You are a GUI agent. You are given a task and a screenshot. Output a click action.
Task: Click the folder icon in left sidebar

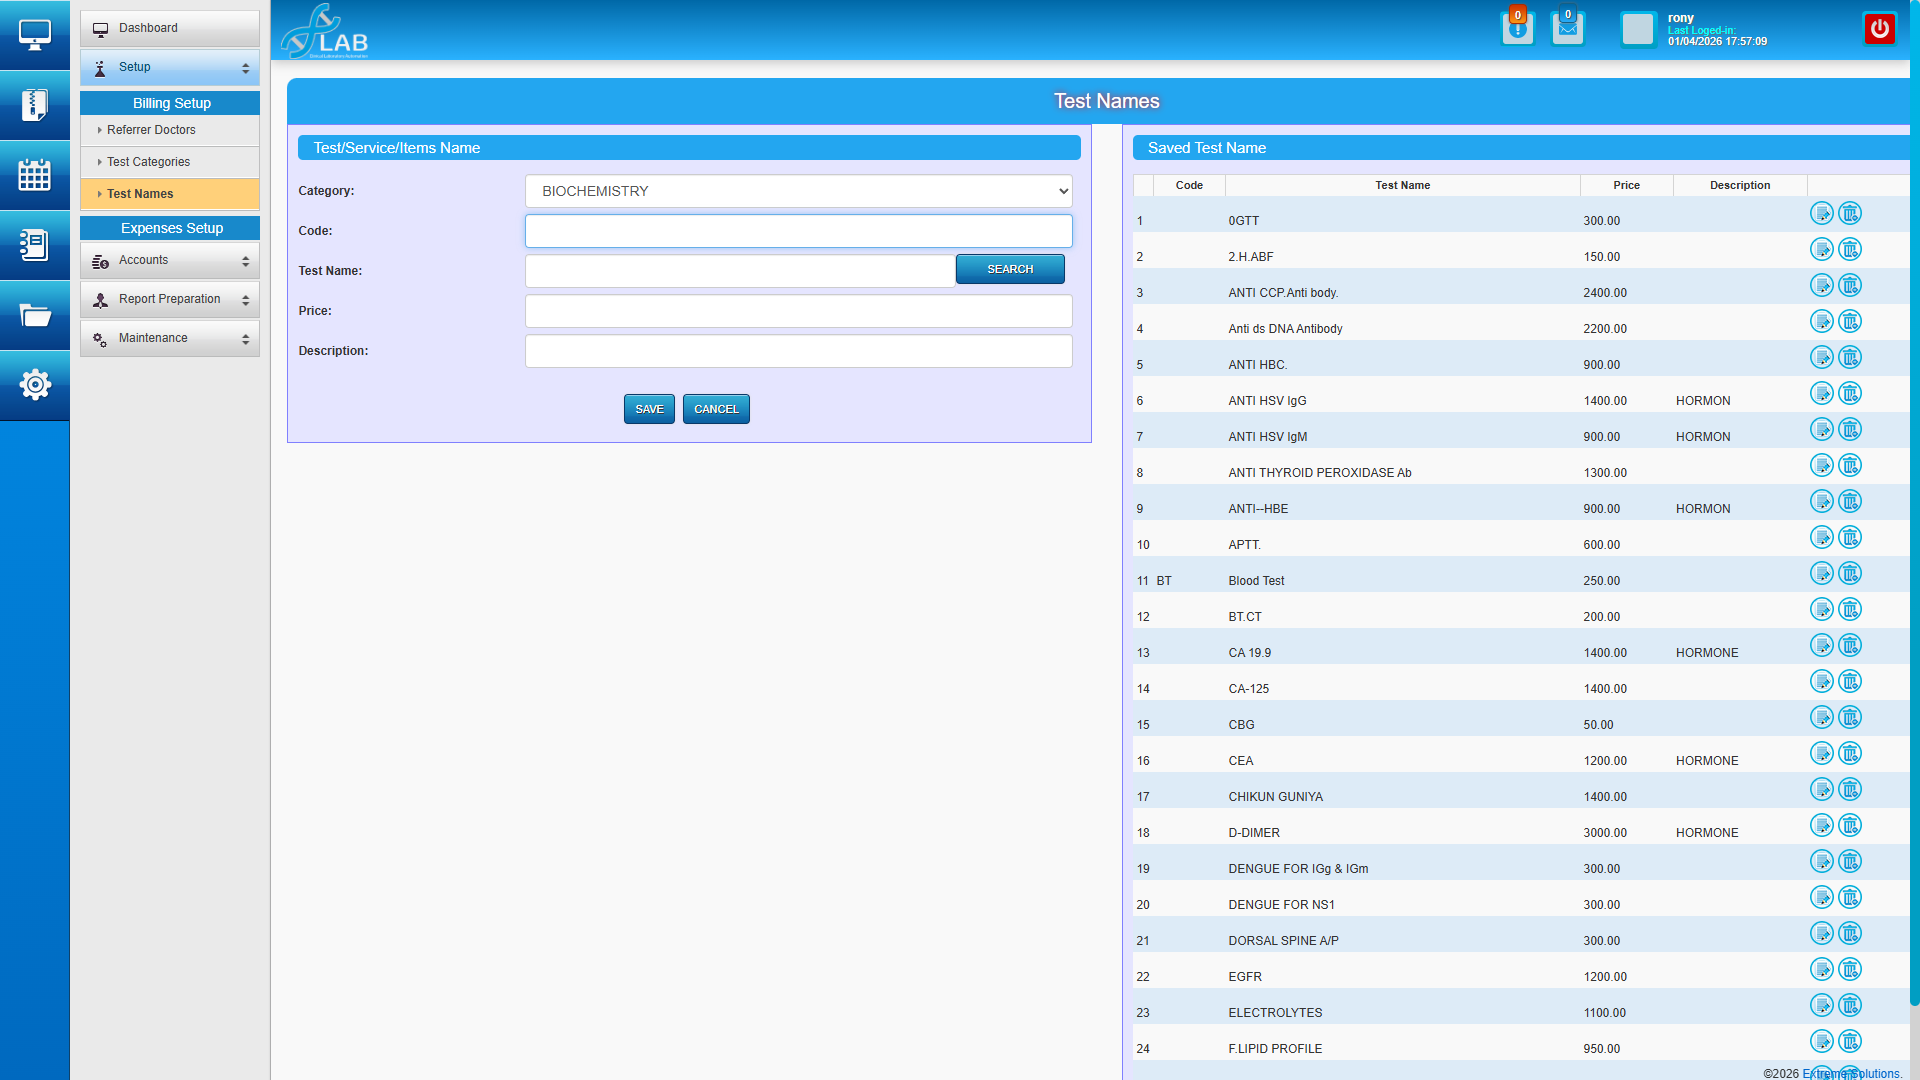click(x=35, y=316)
